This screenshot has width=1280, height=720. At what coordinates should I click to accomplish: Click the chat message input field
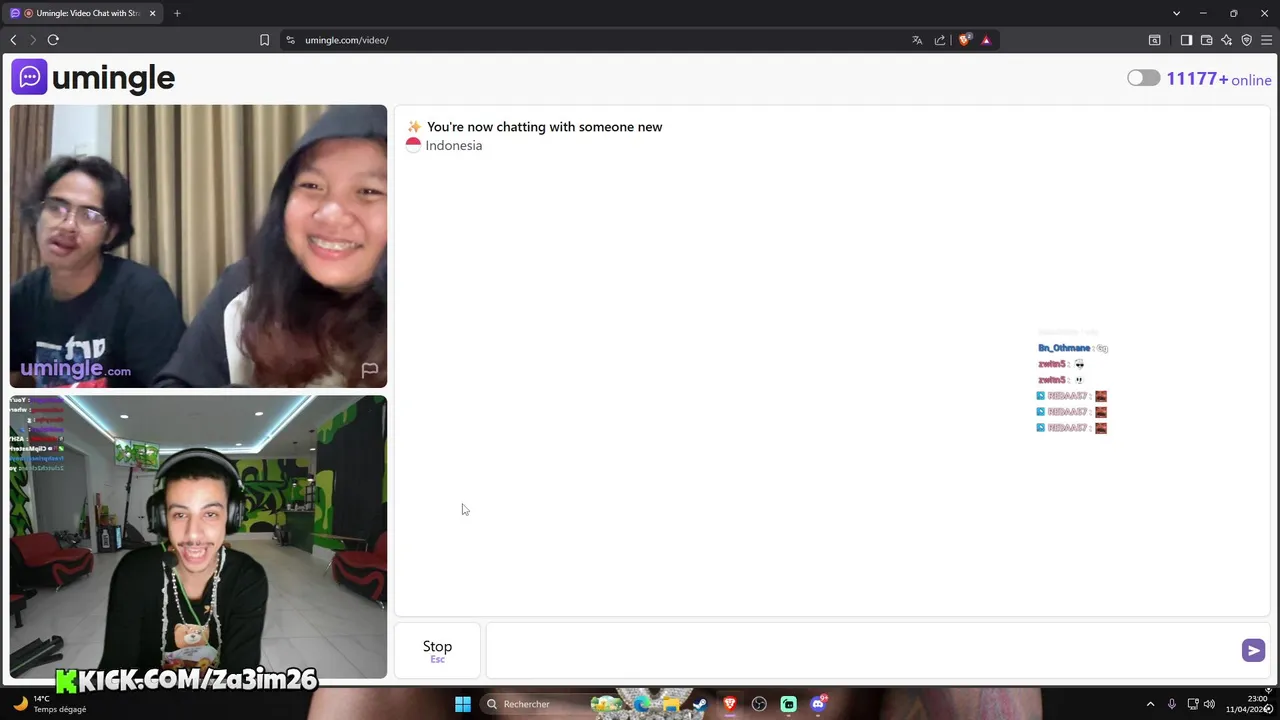[x=865, y=650]
